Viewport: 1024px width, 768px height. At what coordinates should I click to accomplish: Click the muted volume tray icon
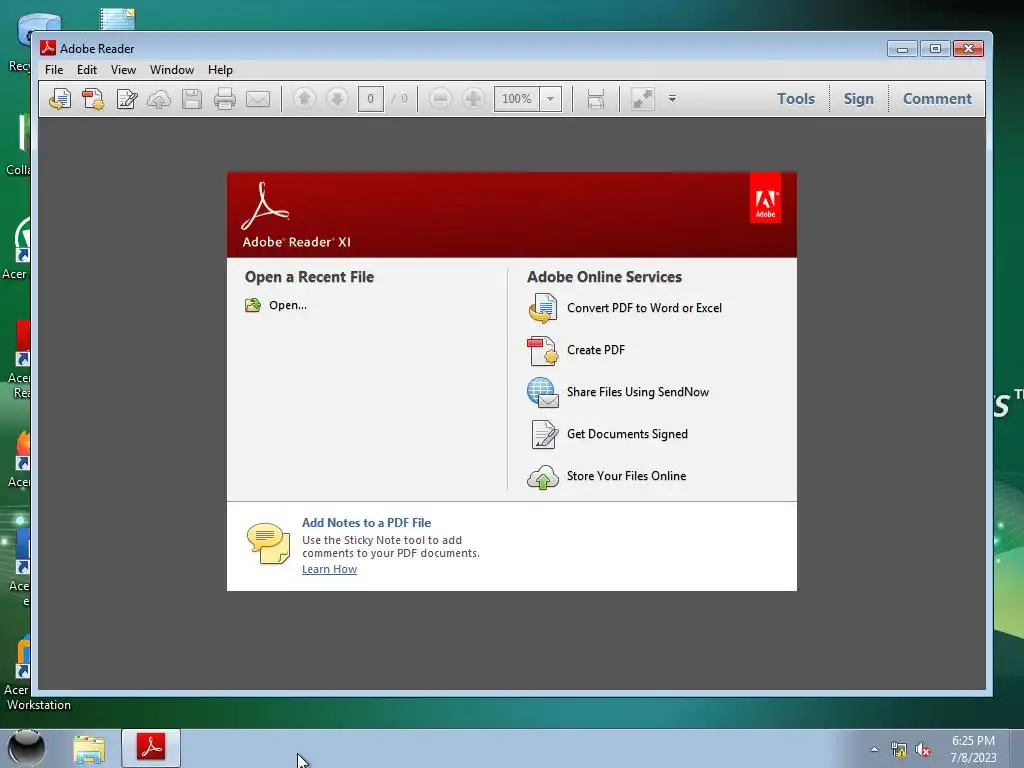point(923,750)
